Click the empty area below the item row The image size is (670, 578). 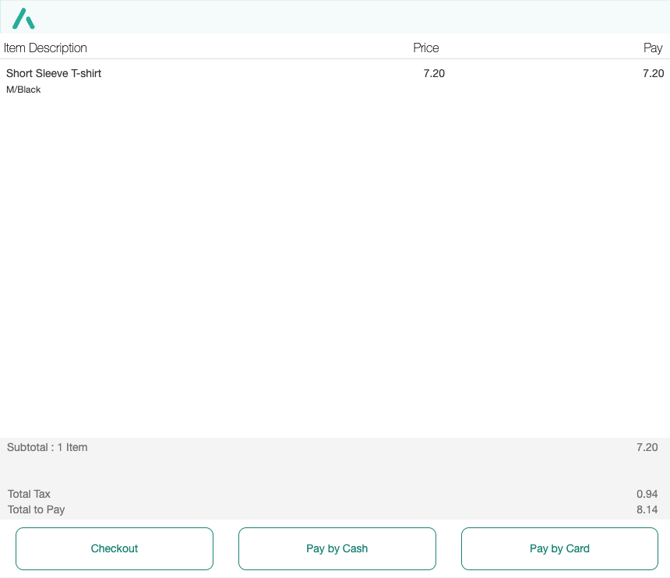335,260
